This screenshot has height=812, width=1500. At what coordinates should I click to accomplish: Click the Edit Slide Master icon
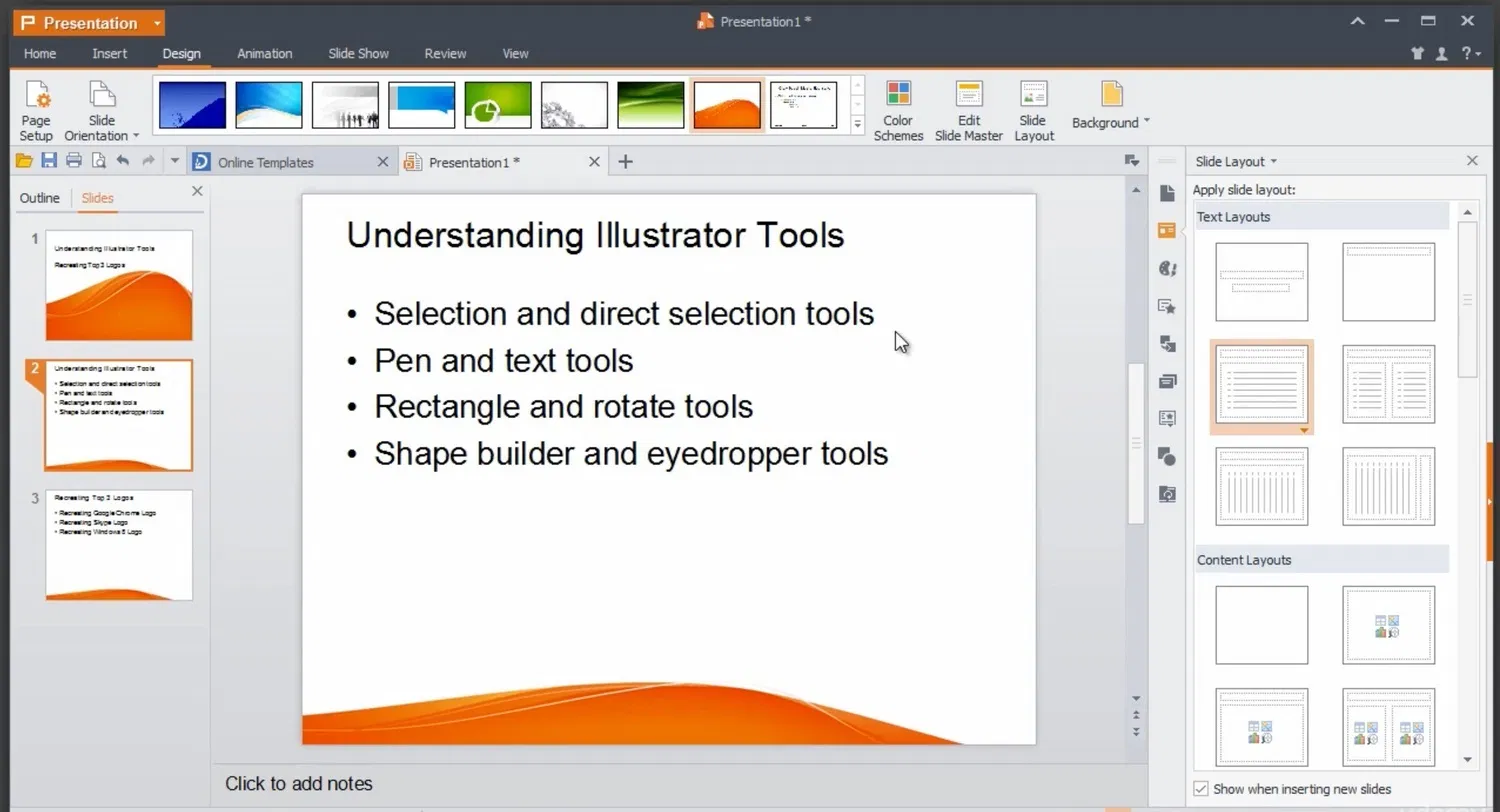tap(968, 95)
